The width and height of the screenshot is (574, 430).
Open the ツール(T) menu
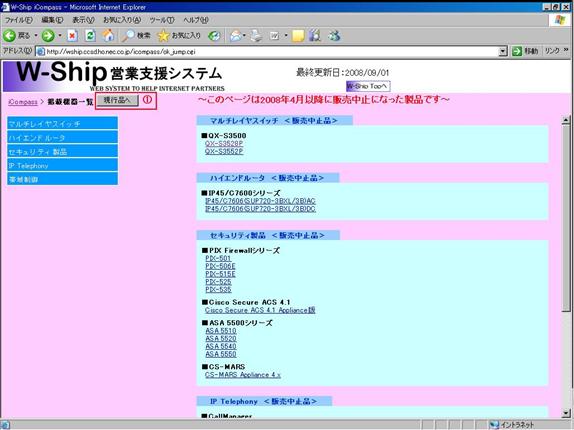coord(162,20)
